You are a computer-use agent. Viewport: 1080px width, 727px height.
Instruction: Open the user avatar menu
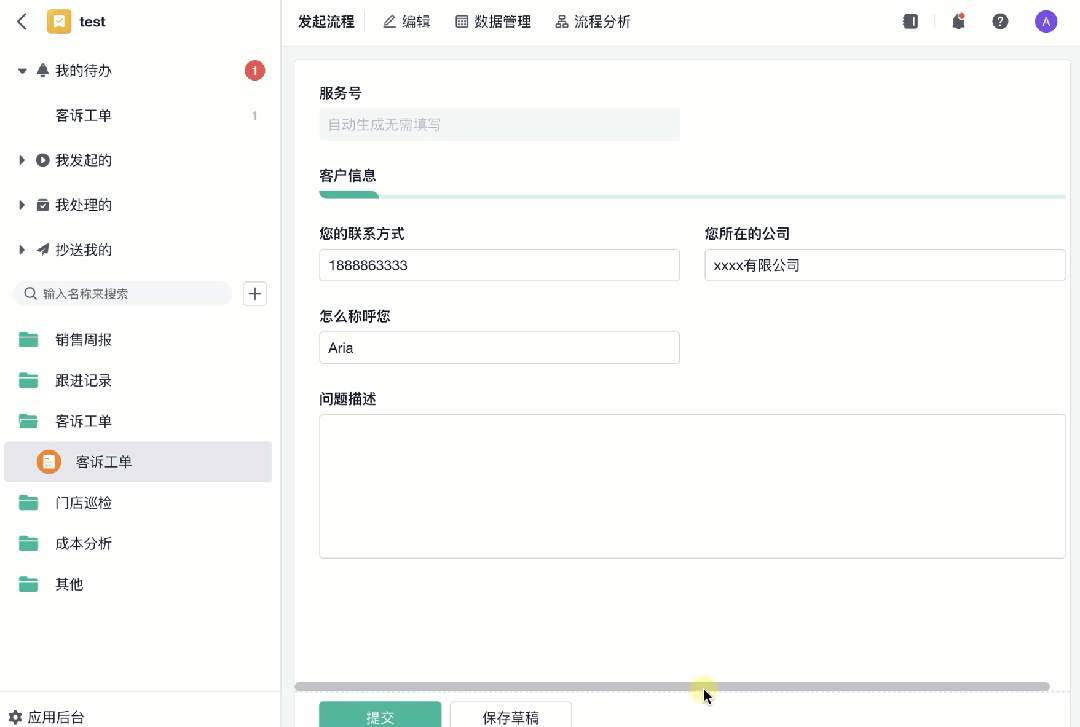point(1046,21)
